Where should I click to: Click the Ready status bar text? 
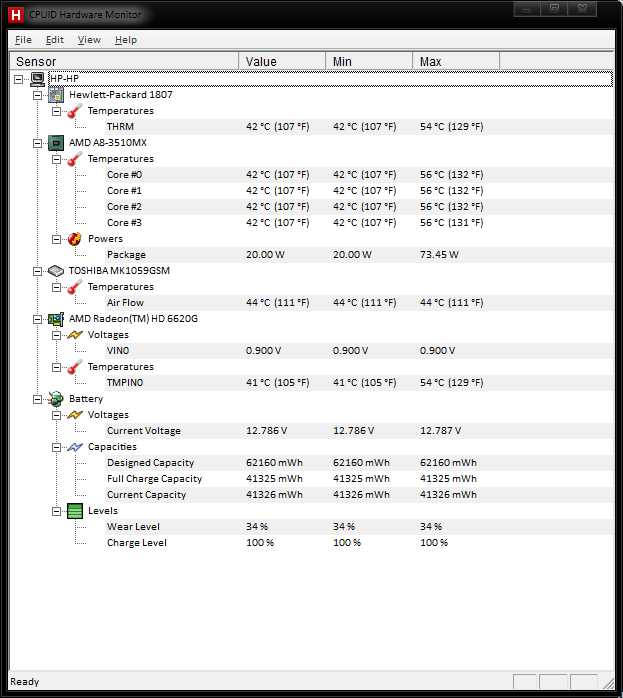(24, 682)
